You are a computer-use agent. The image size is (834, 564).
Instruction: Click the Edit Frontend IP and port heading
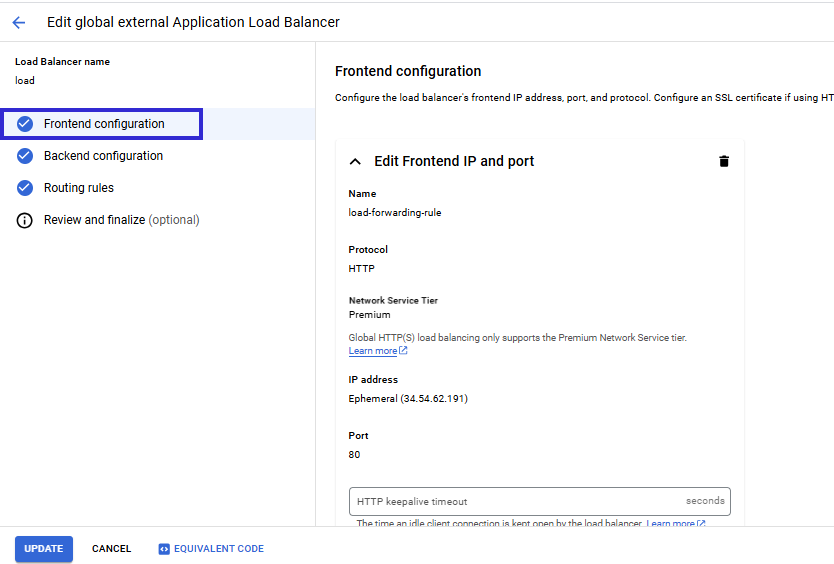tap(454, 161)
